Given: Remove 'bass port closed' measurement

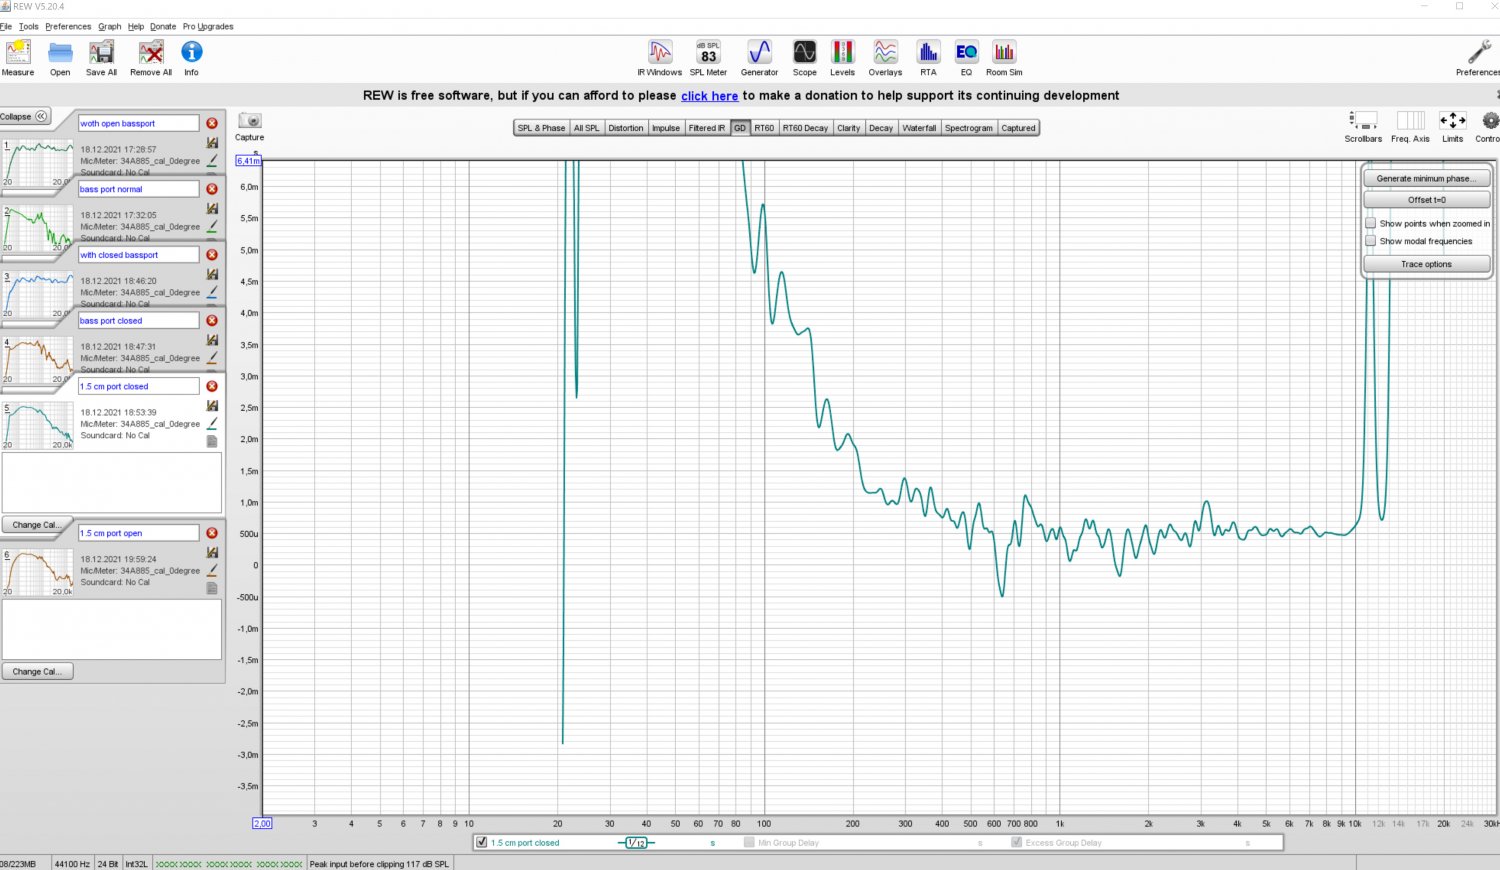Looking at the screenshot, I should [212, 320].
